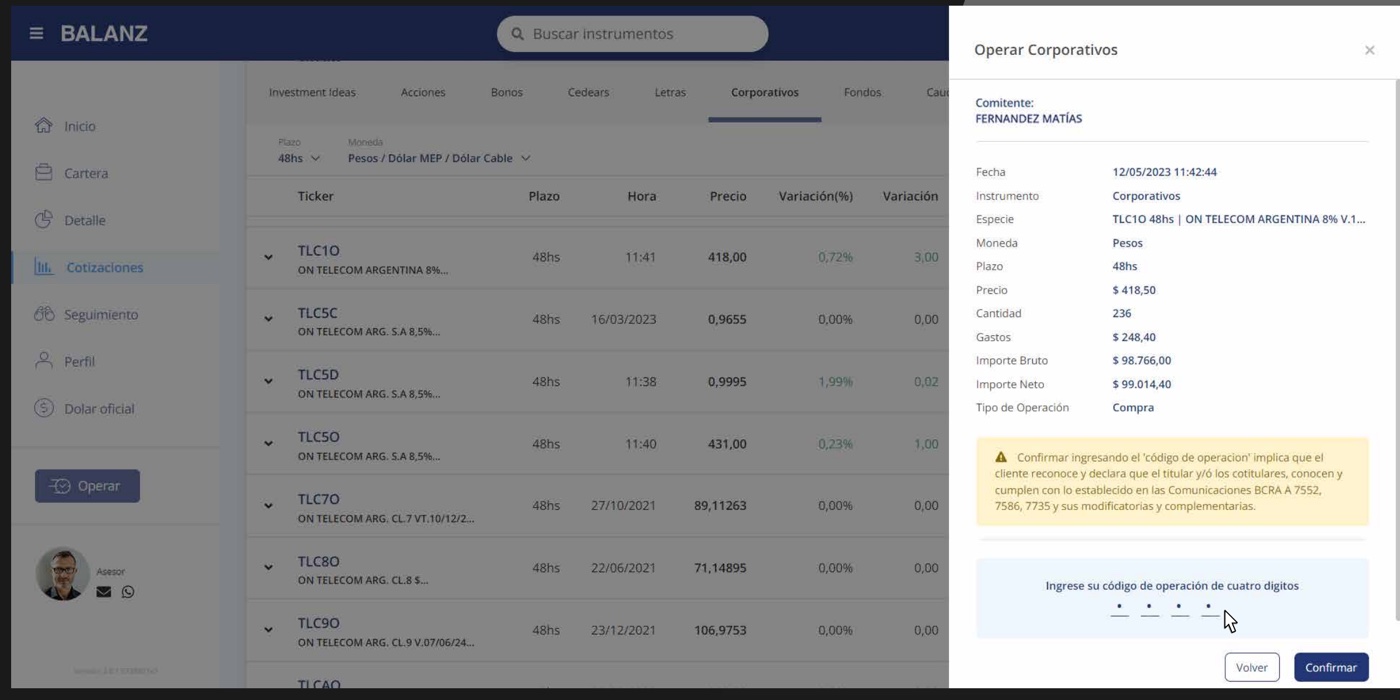The image size is (1400, 700).
Task: Email the advisor via envelope icon
Action: [104, 592]
